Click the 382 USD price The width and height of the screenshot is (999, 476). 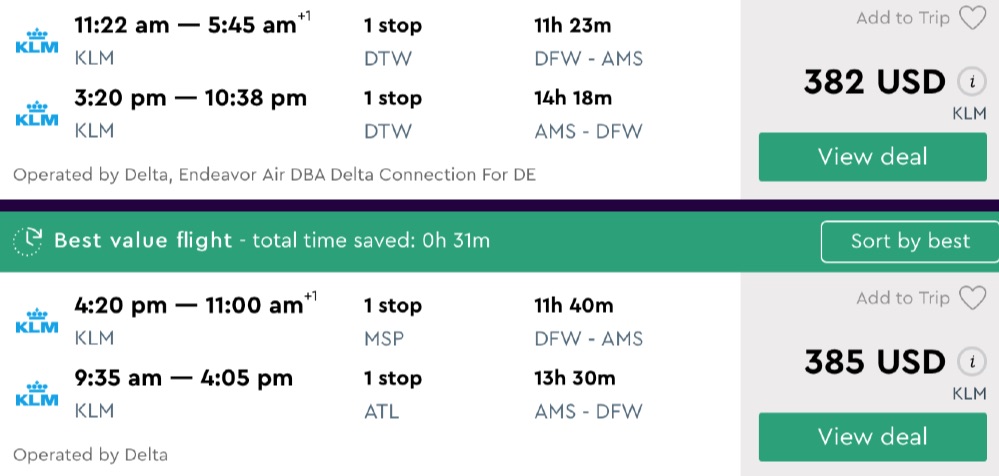coord(874,82)
